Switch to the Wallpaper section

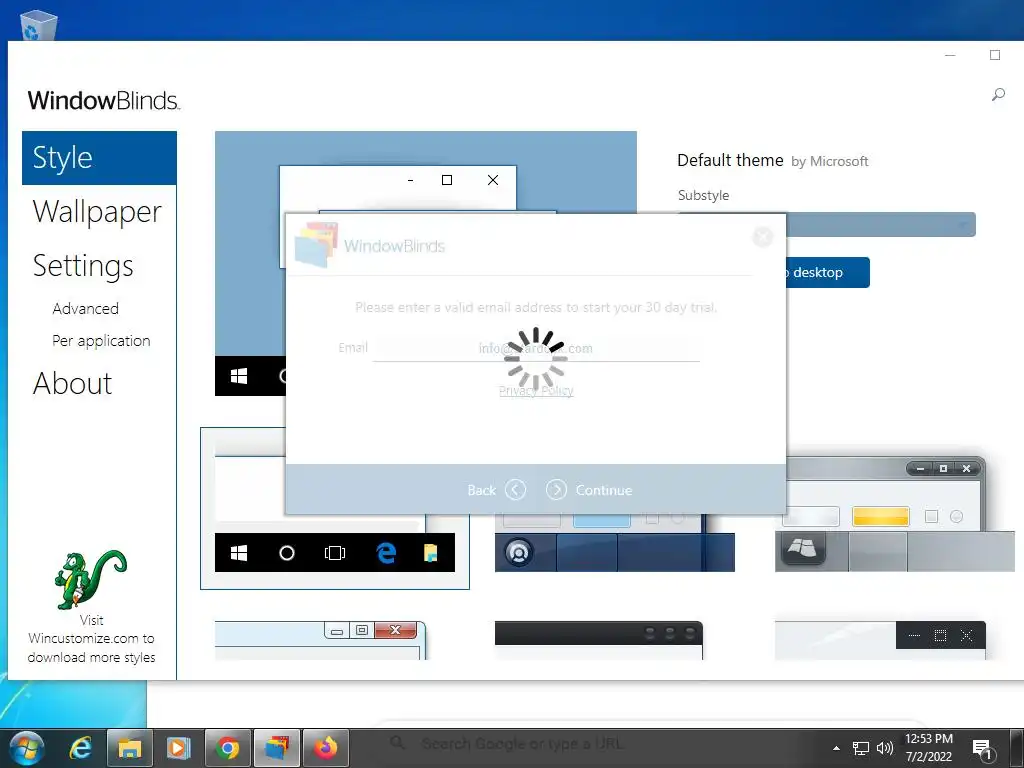(97, 212)
